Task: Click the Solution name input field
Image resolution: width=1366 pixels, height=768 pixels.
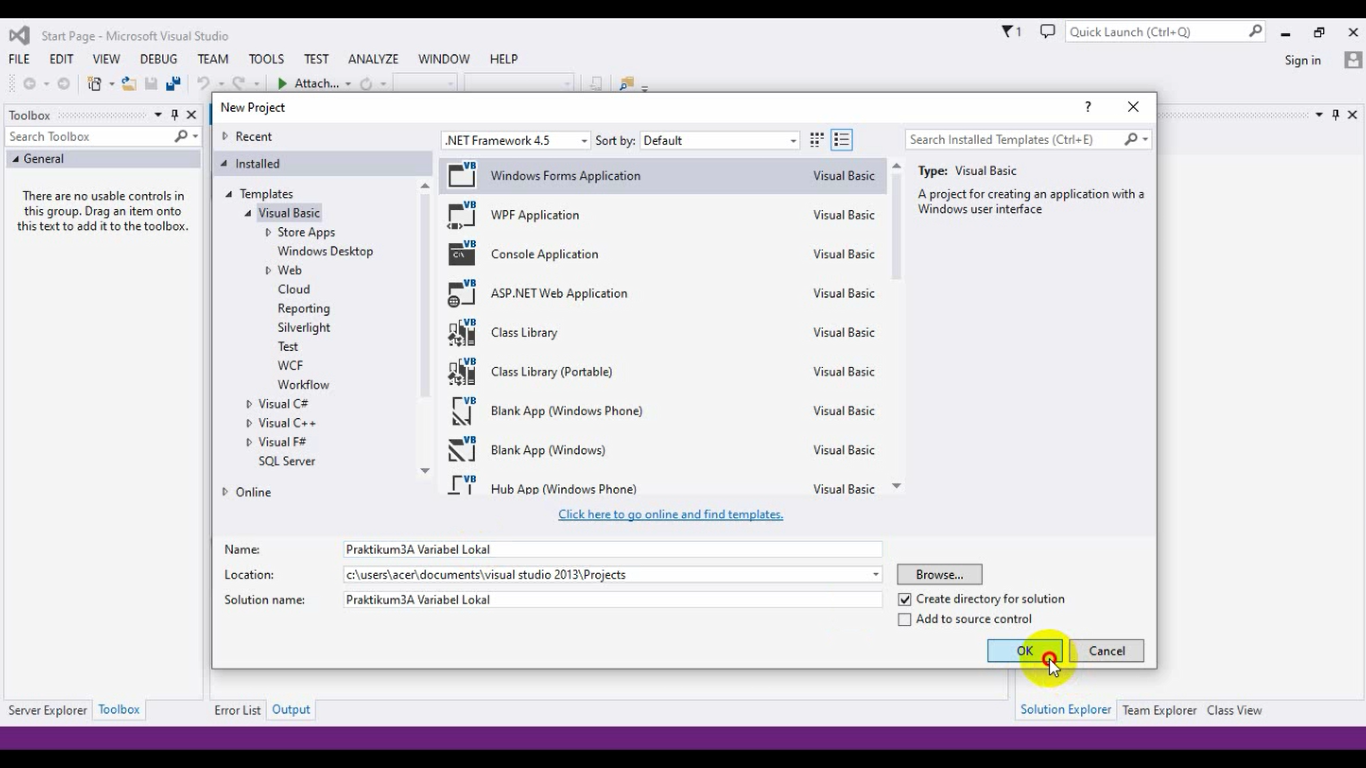Action: click(612, 600)
